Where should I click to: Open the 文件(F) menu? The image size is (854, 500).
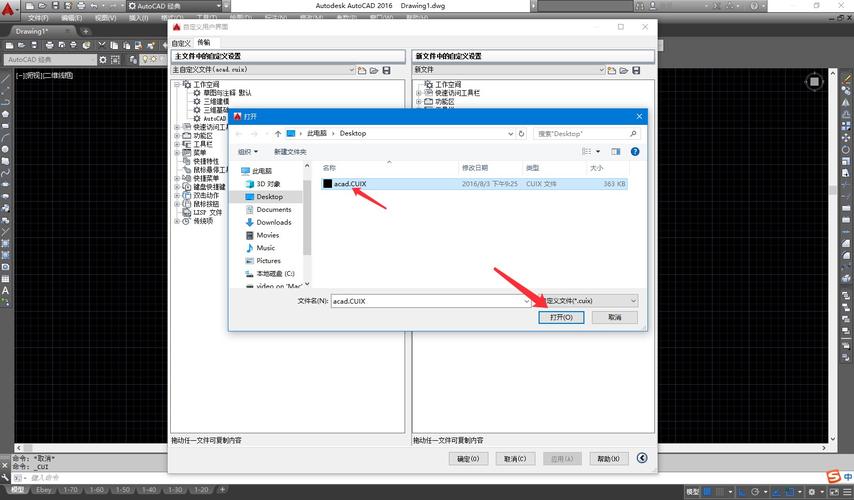point(38,18)
